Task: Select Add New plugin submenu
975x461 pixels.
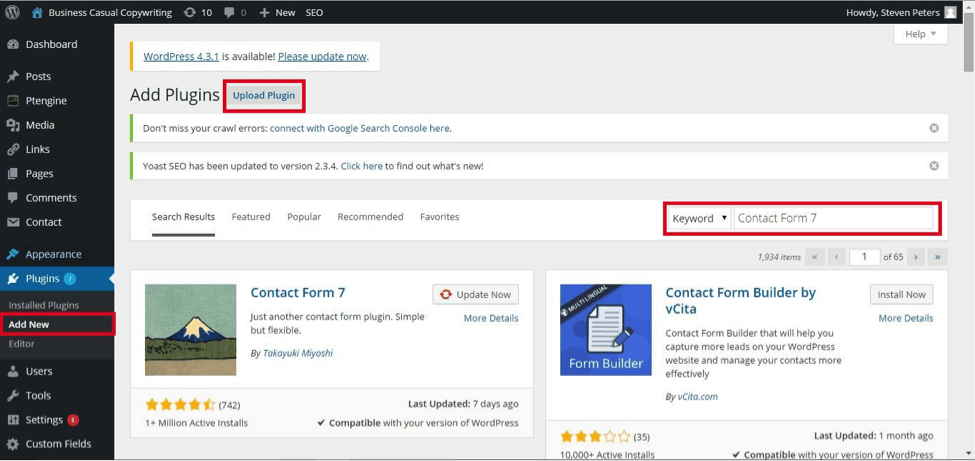Action: click(29, 325)
